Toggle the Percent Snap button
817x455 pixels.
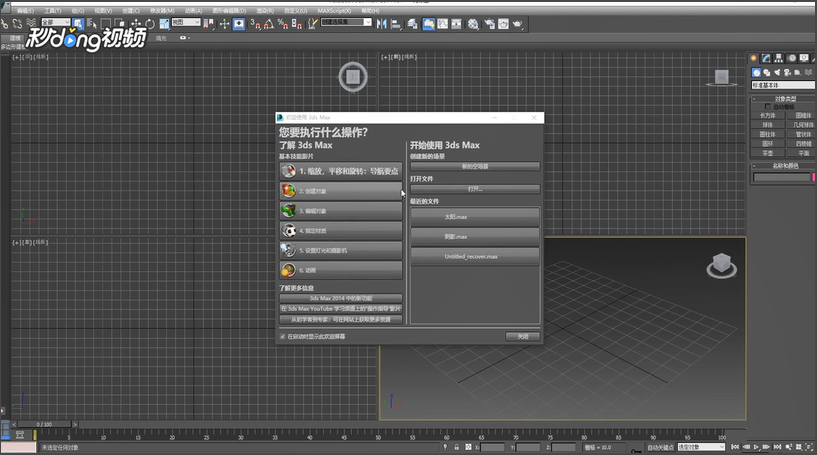click(282, 23)
